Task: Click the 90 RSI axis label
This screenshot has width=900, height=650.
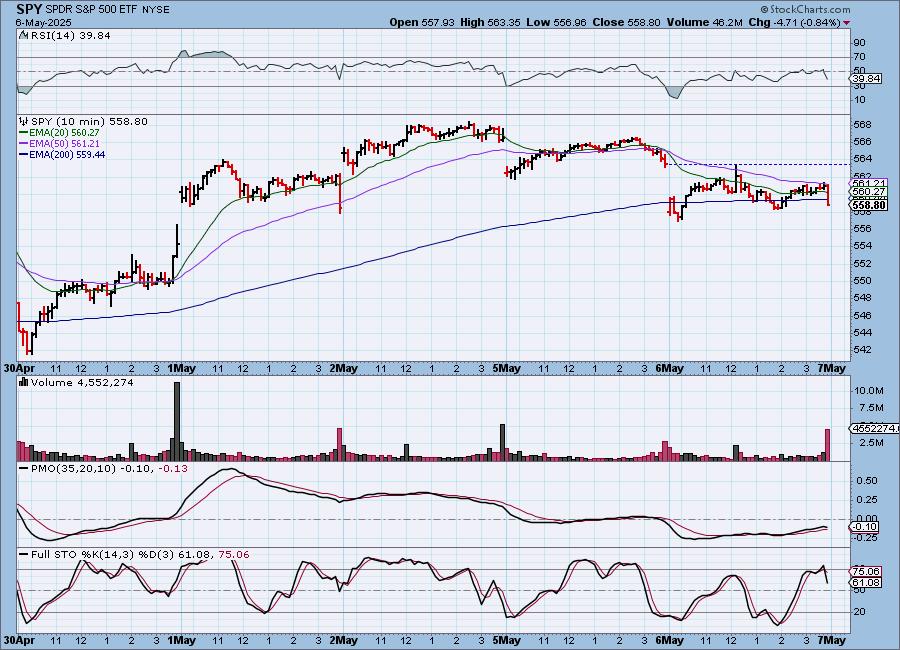Action: pos(859,42)
